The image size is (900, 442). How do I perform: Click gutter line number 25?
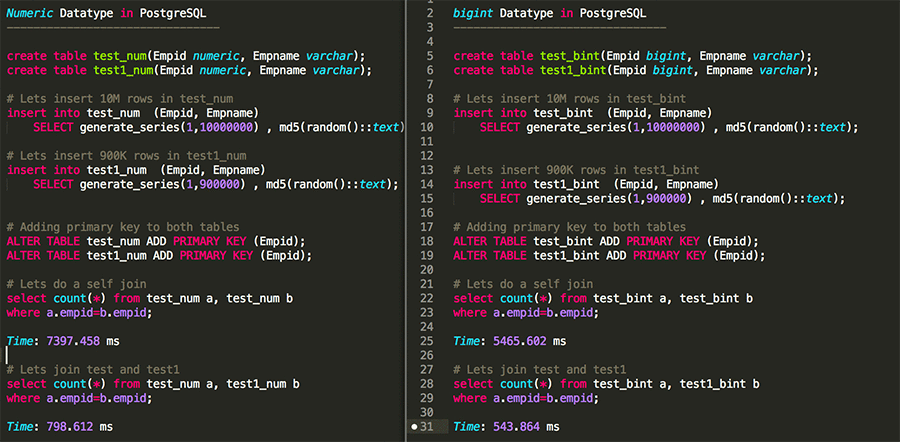pyautogui.click(x=427, y=341)
